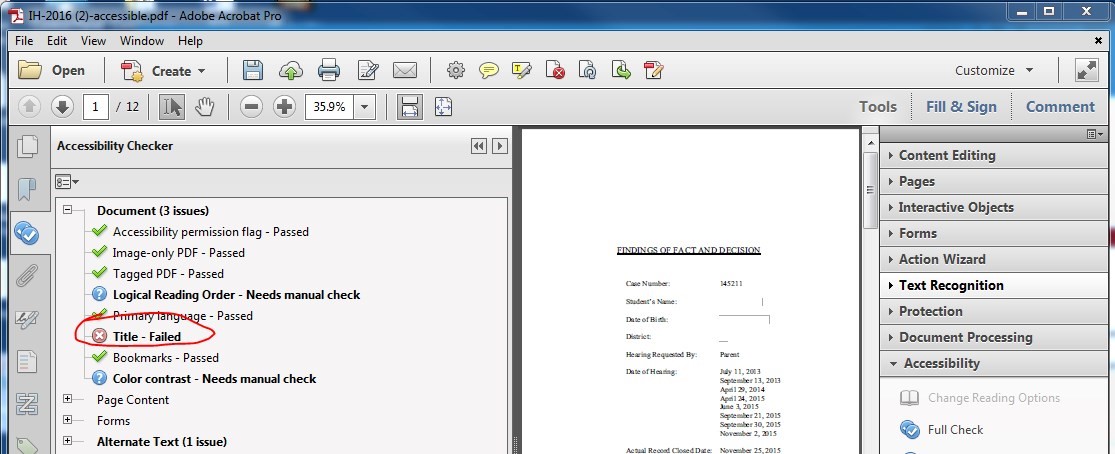Expand the Page Content tree node
This screenshot has width=1115, height=454.
(x=68, y=399)
